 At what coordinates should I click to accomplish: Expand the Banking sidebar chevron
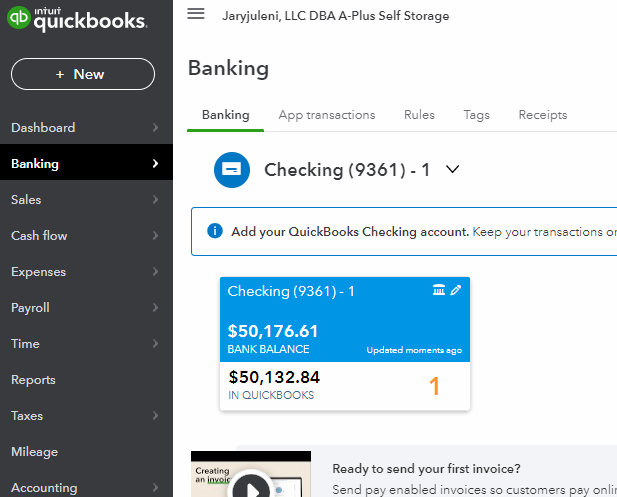(155, 163)
